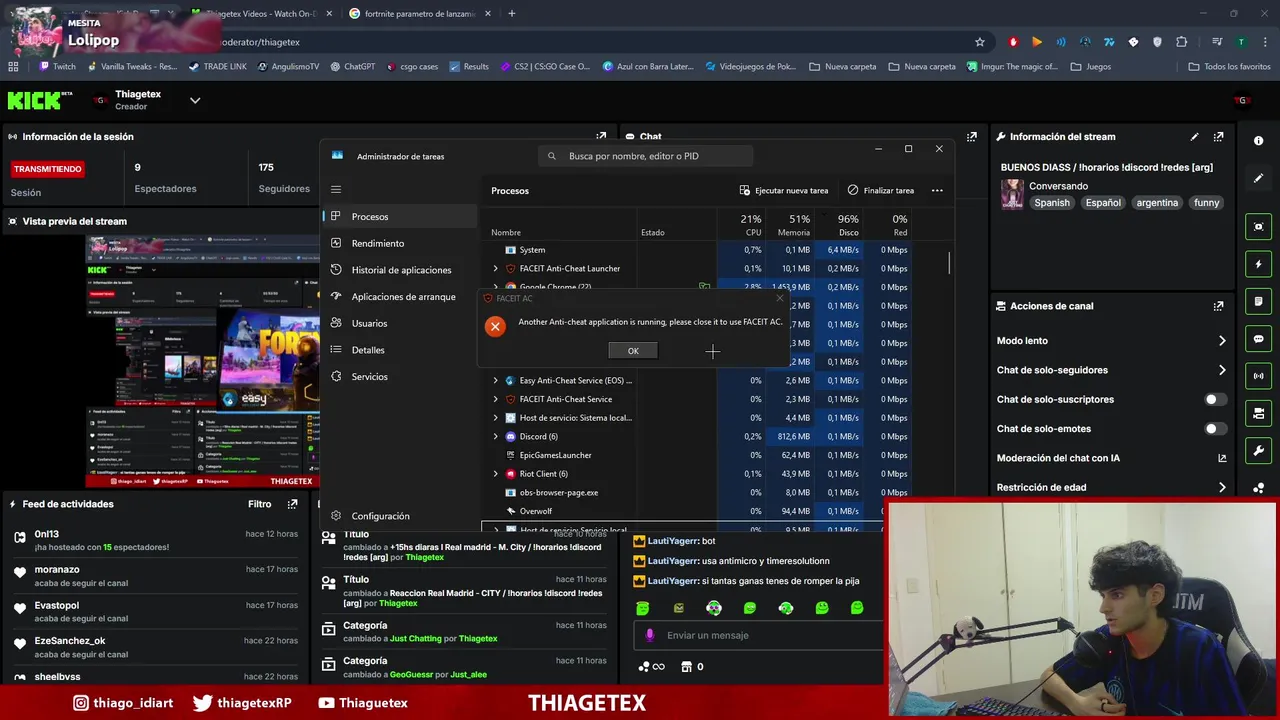Pop out Información del stream panel
The width and height of the screenshot is (1280, 720).
(1218, 137)
